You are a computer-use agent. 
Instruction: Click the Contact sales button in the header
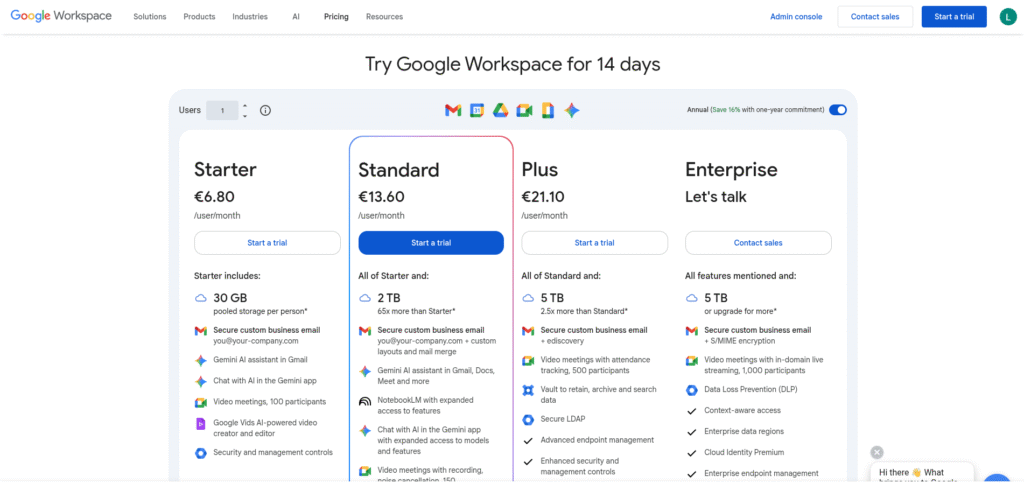pos(875,17)
